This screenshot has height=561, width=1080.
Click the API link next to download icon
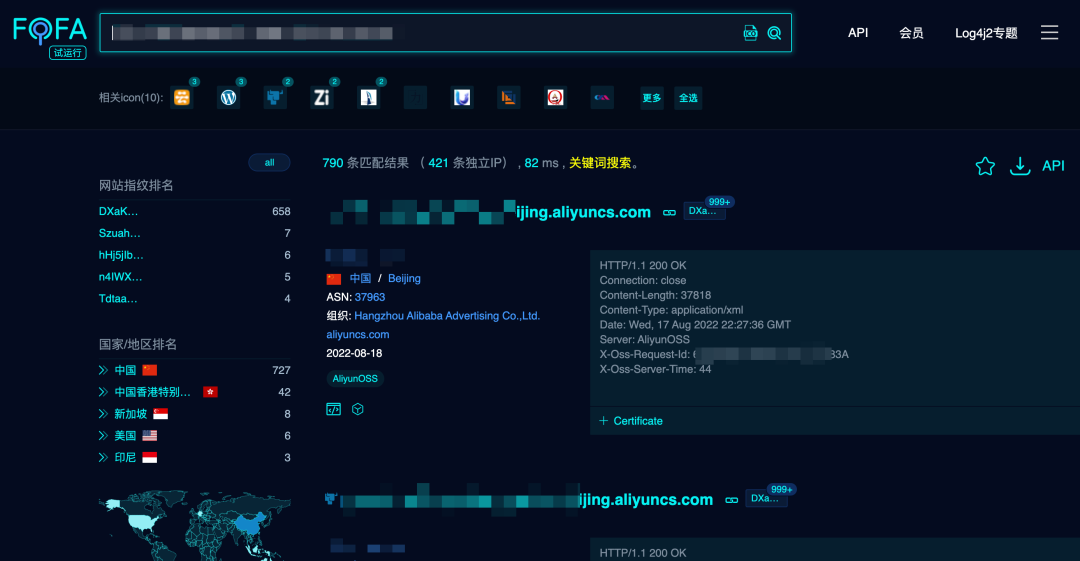[x=1053, y=166]
